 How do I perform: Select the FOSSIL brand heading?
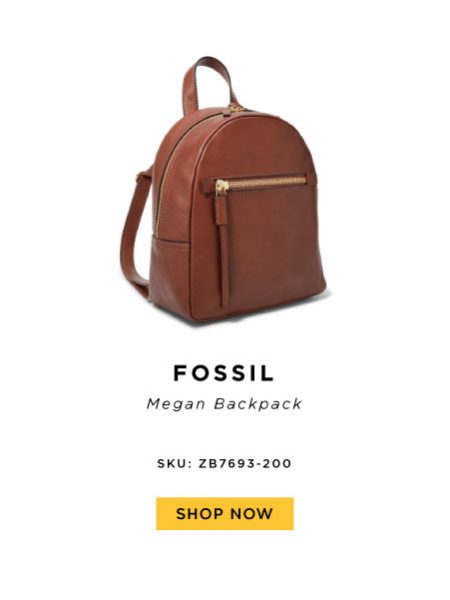tap(224, 373)
